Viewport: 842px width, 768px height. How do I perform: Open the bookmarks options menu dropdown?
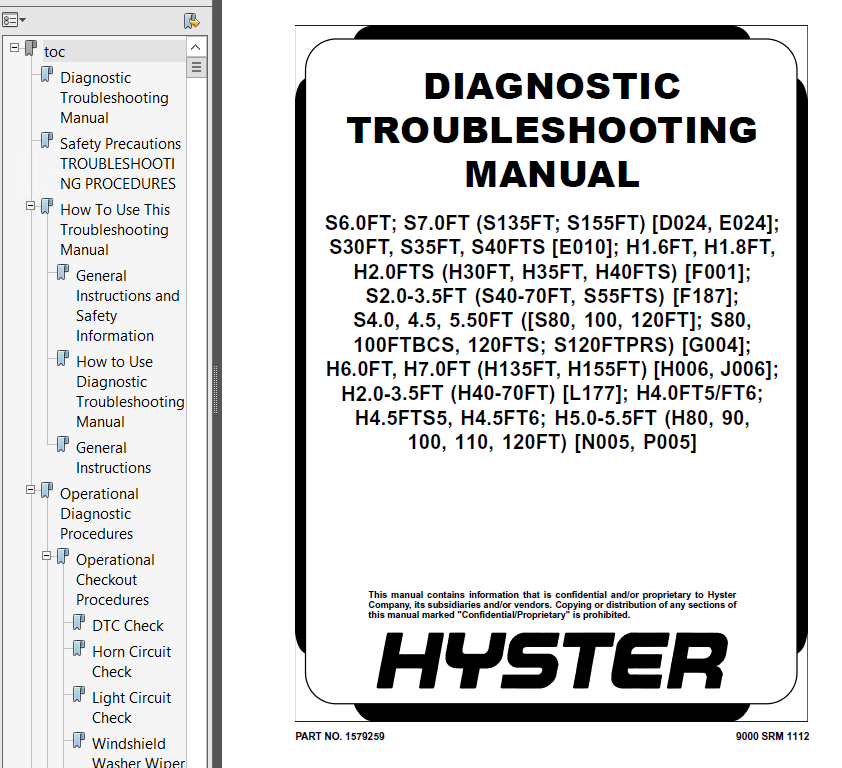pyautogui.click(x=14, y=20)
